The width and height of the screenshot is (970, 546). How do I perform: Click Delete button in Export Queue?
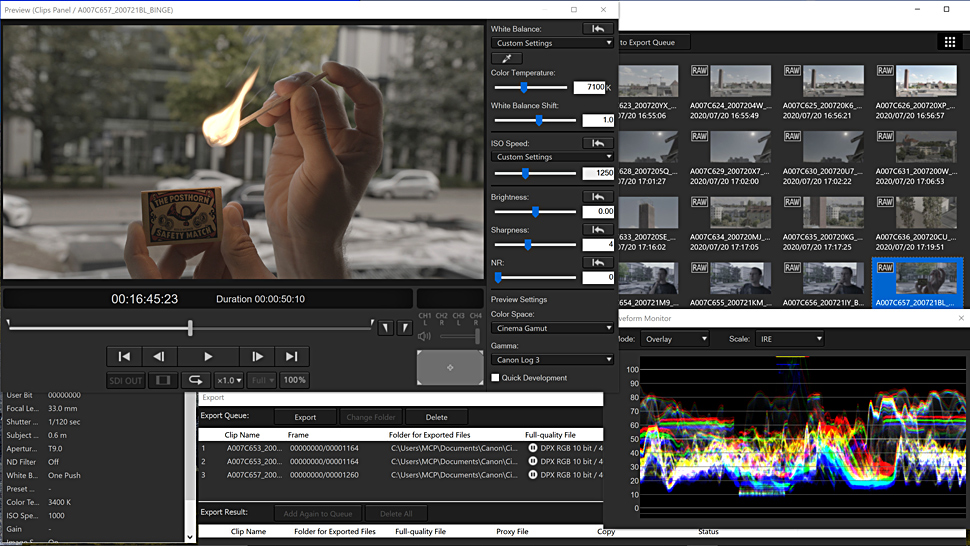click(436, 417)
